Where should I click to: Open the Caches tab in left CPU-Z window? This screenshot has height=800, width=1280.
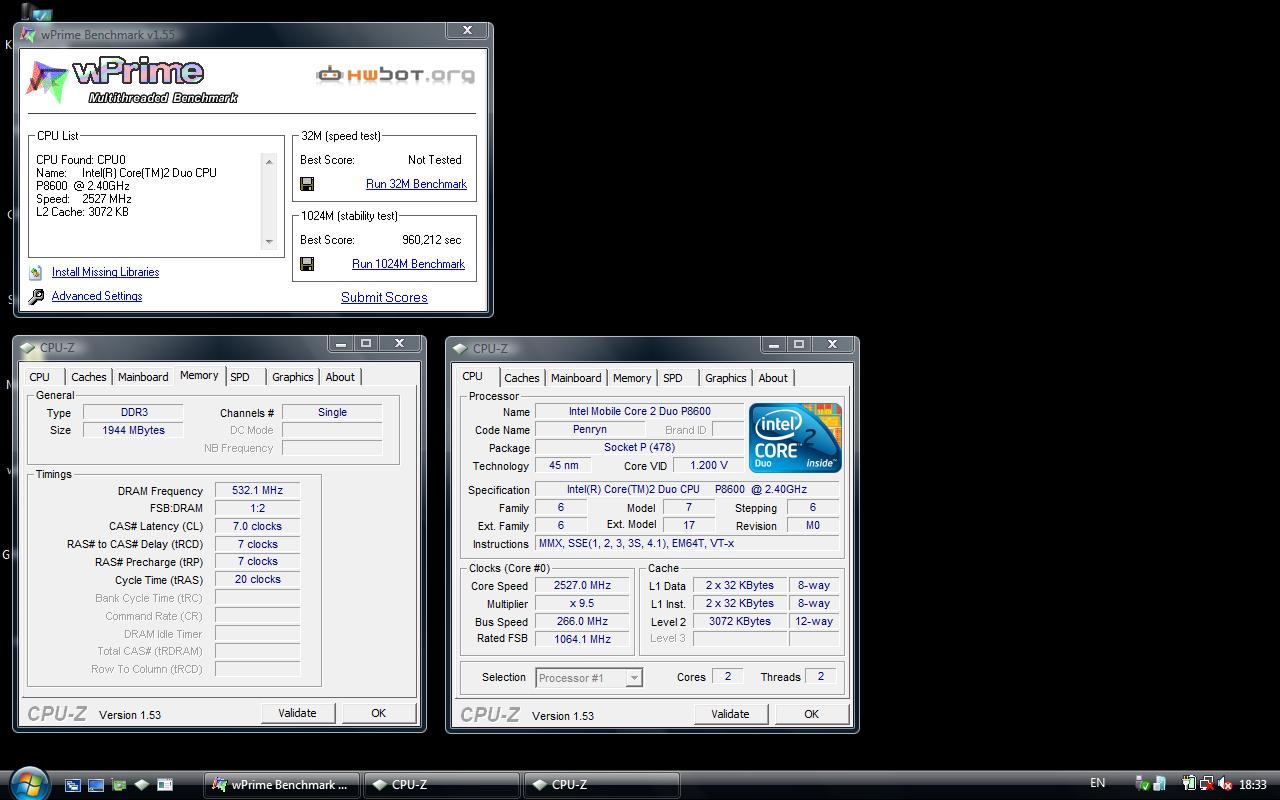(x=88, y=377)
